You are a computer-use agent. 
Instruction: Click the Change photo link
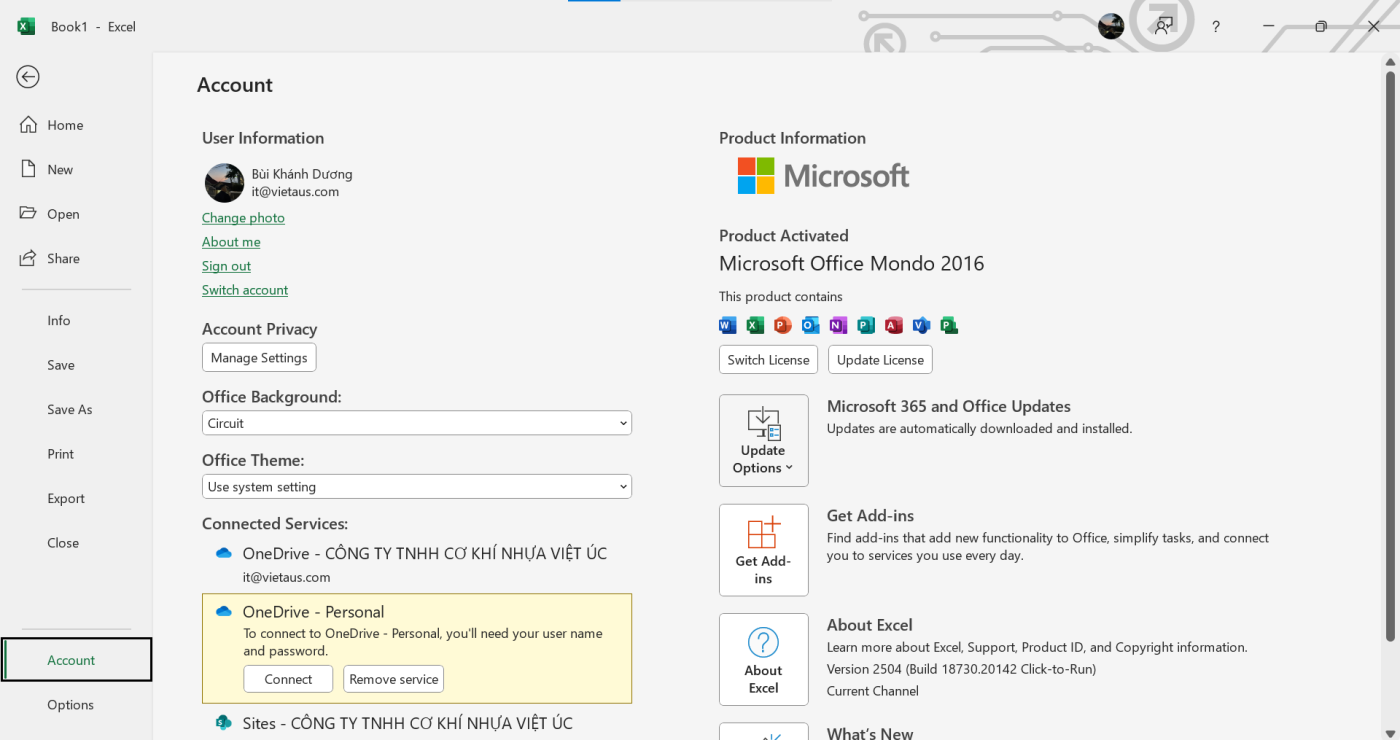(243, 218)
